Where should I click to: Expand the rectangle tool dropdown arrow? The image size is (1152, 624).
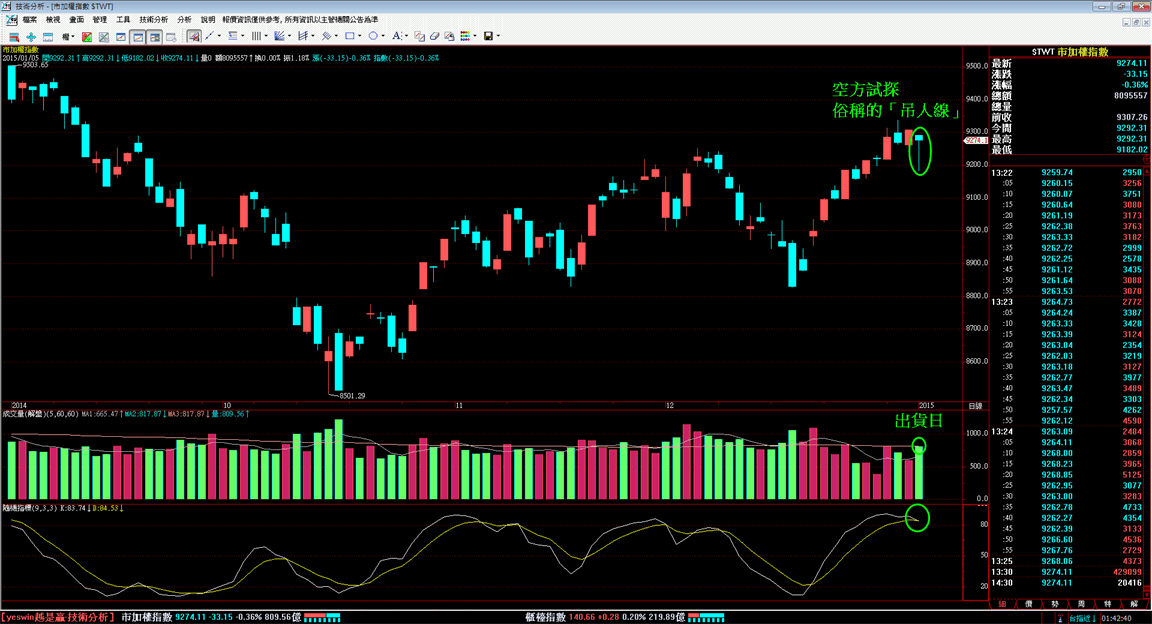[360, 36]
